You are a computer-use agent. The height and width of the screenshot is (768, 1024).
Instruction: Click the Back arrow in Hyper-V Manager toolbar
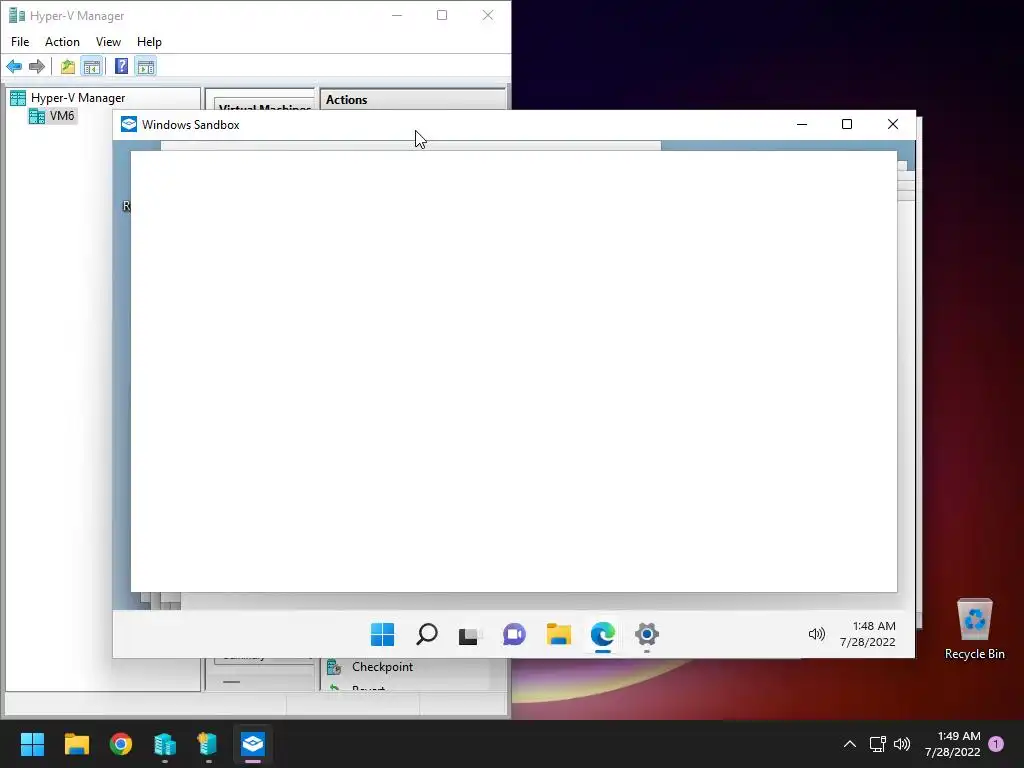pos(14,66)
